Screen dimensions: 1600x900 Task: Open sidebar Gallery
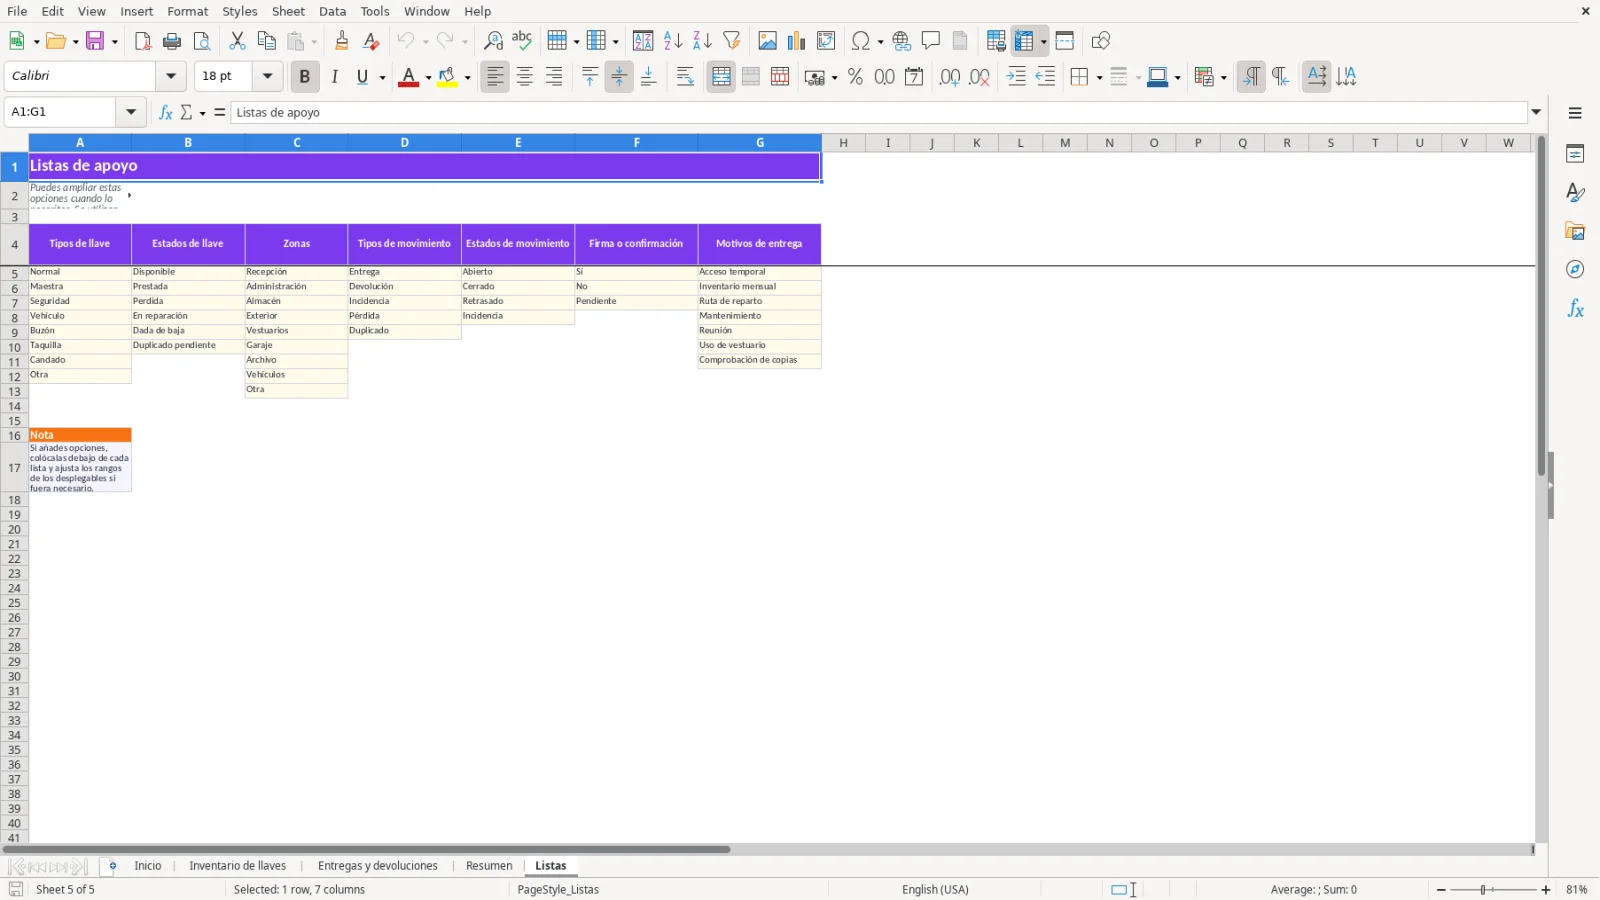1575,231
